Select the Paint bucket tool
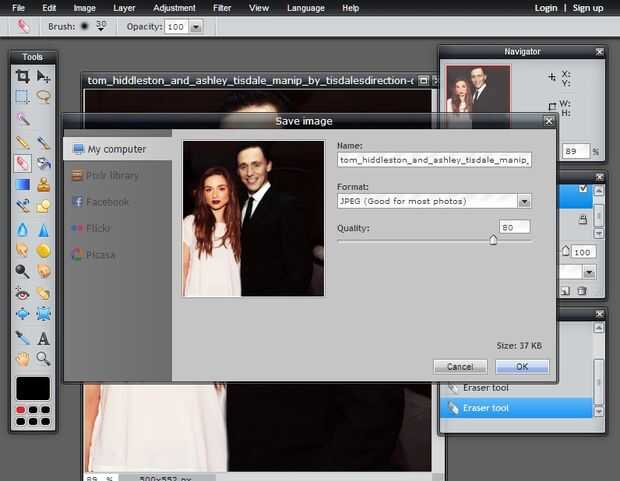This screenshot has height=481, width=620. (43, 163)
